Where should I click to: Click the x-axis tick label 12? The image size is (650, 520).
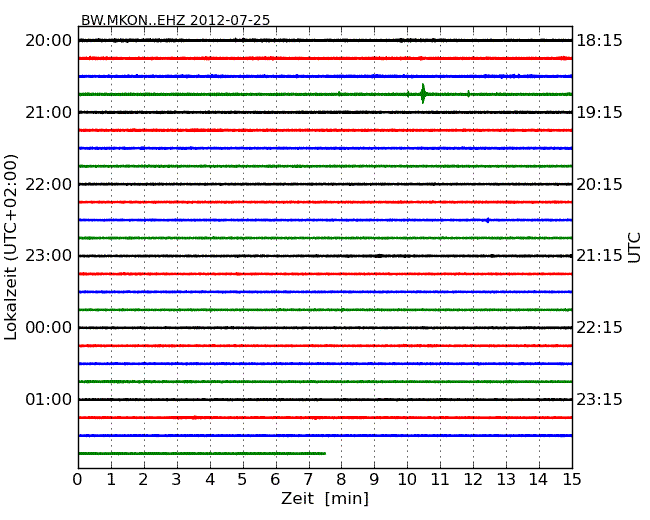473,480
